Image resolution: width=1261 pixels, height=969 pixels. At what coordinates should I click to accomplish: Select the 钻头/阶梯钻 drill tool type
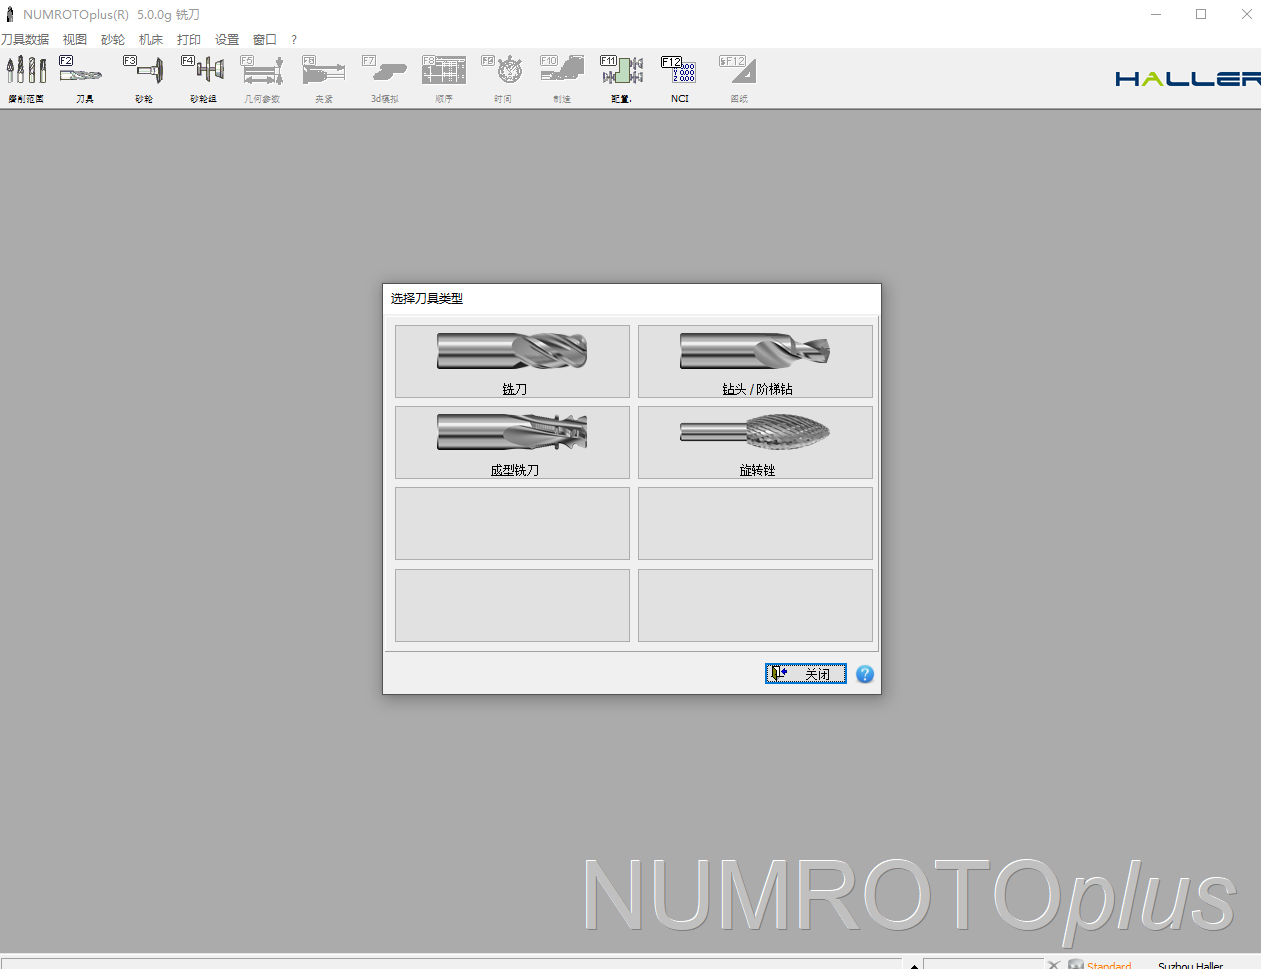point(755,361)
